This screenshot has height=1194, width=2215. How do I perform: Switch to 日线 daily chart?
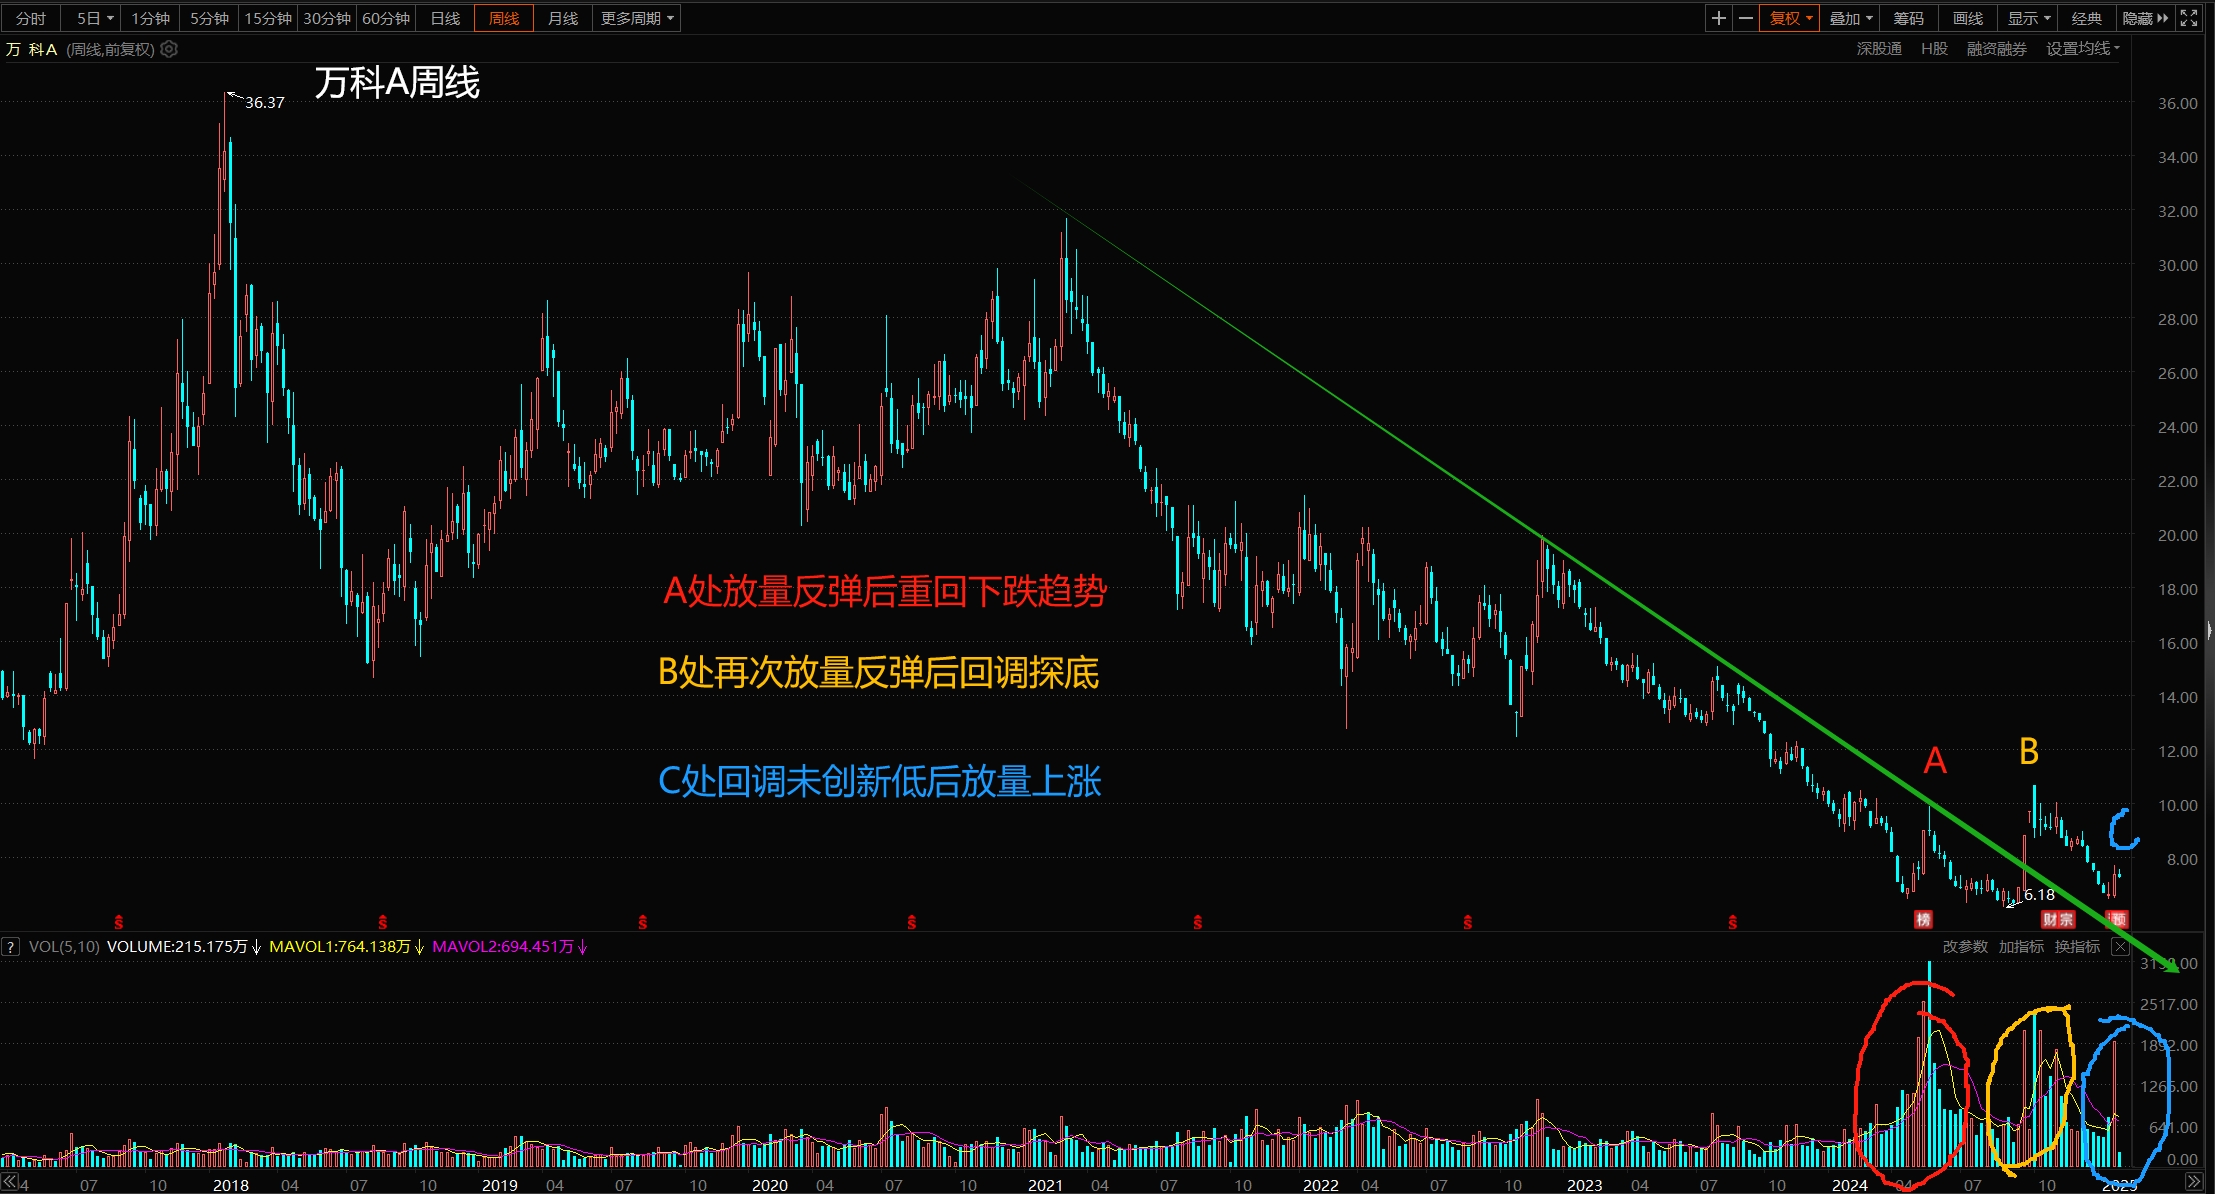pyautogui.click(x=445, y=18)
